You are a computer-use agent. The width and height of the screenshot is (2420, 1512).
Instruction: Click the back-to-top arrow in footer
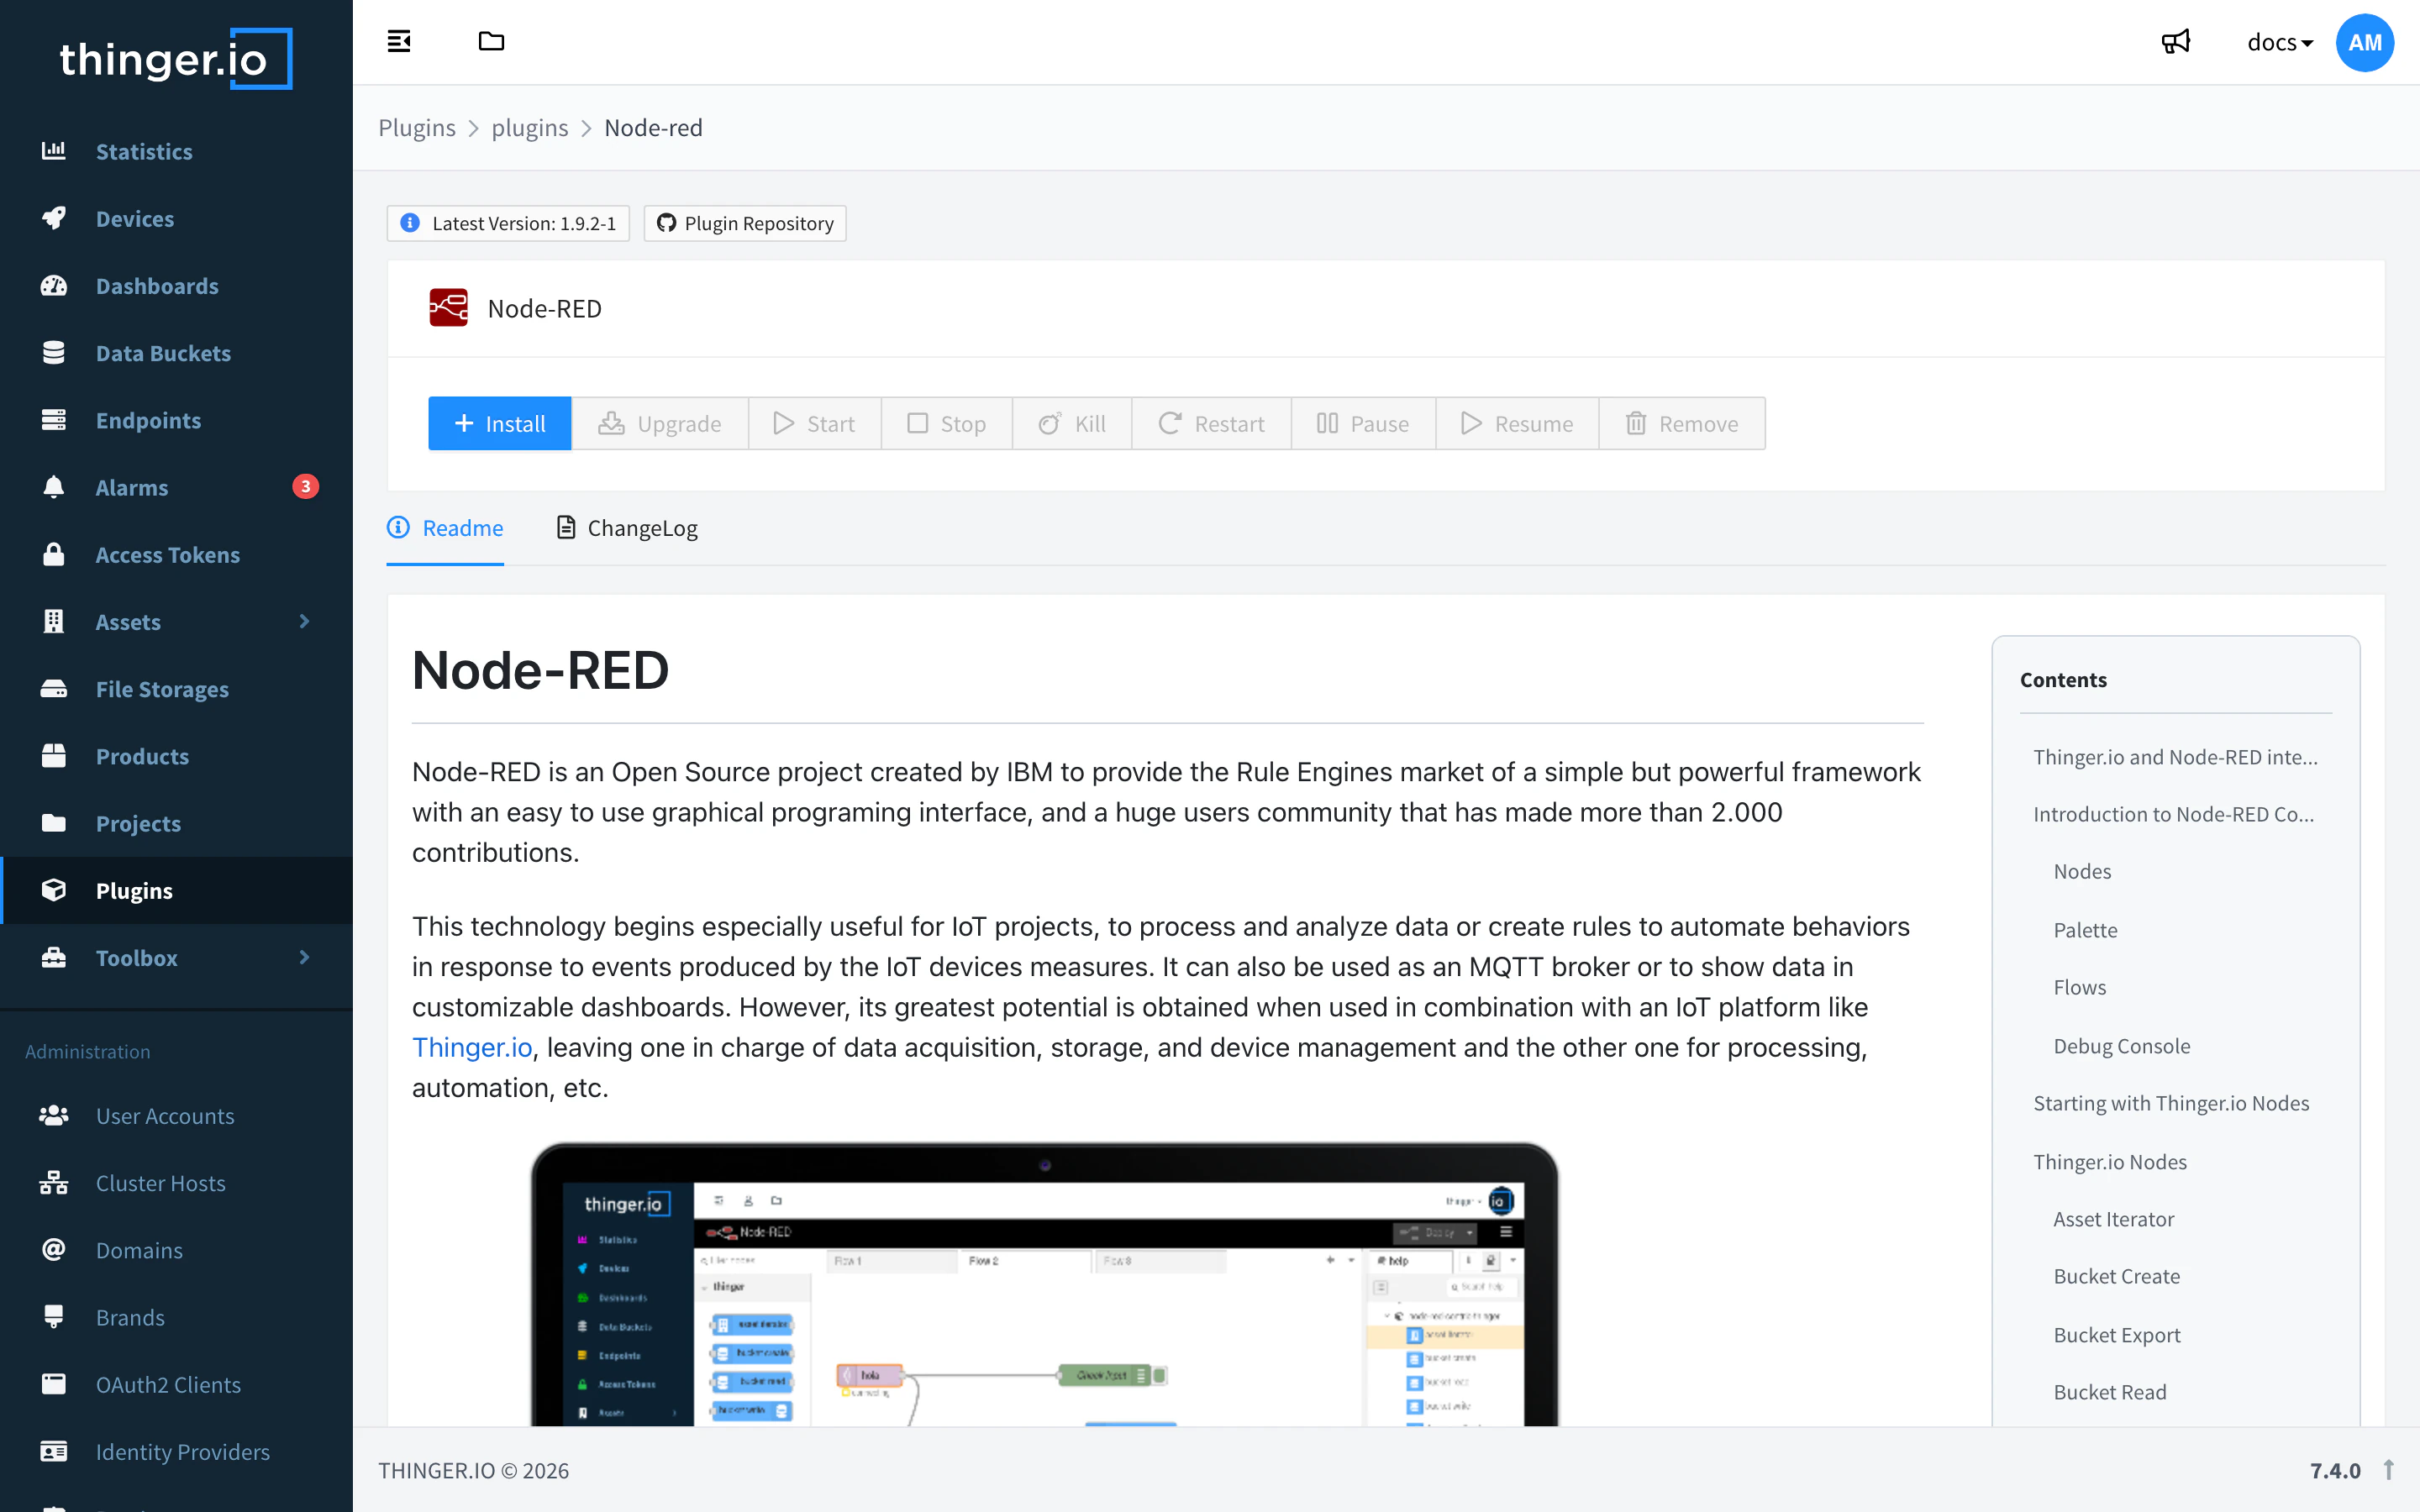(2388, 1470)
